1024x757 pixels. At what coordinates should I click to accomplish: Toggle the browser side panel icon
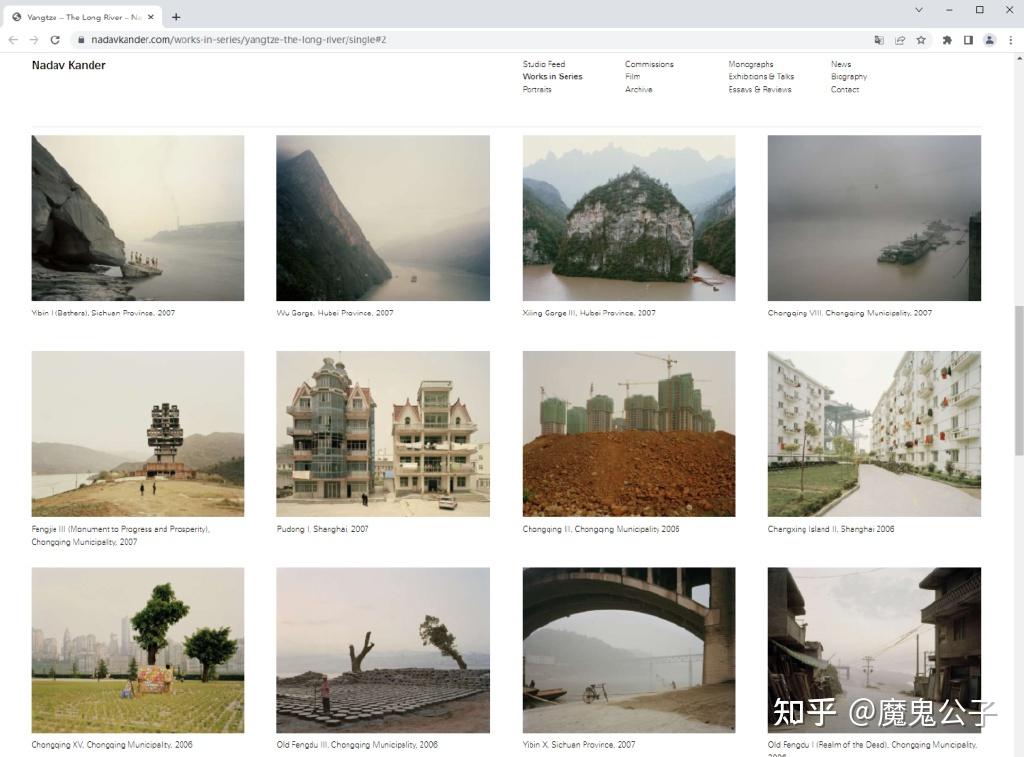coord(968,40)
